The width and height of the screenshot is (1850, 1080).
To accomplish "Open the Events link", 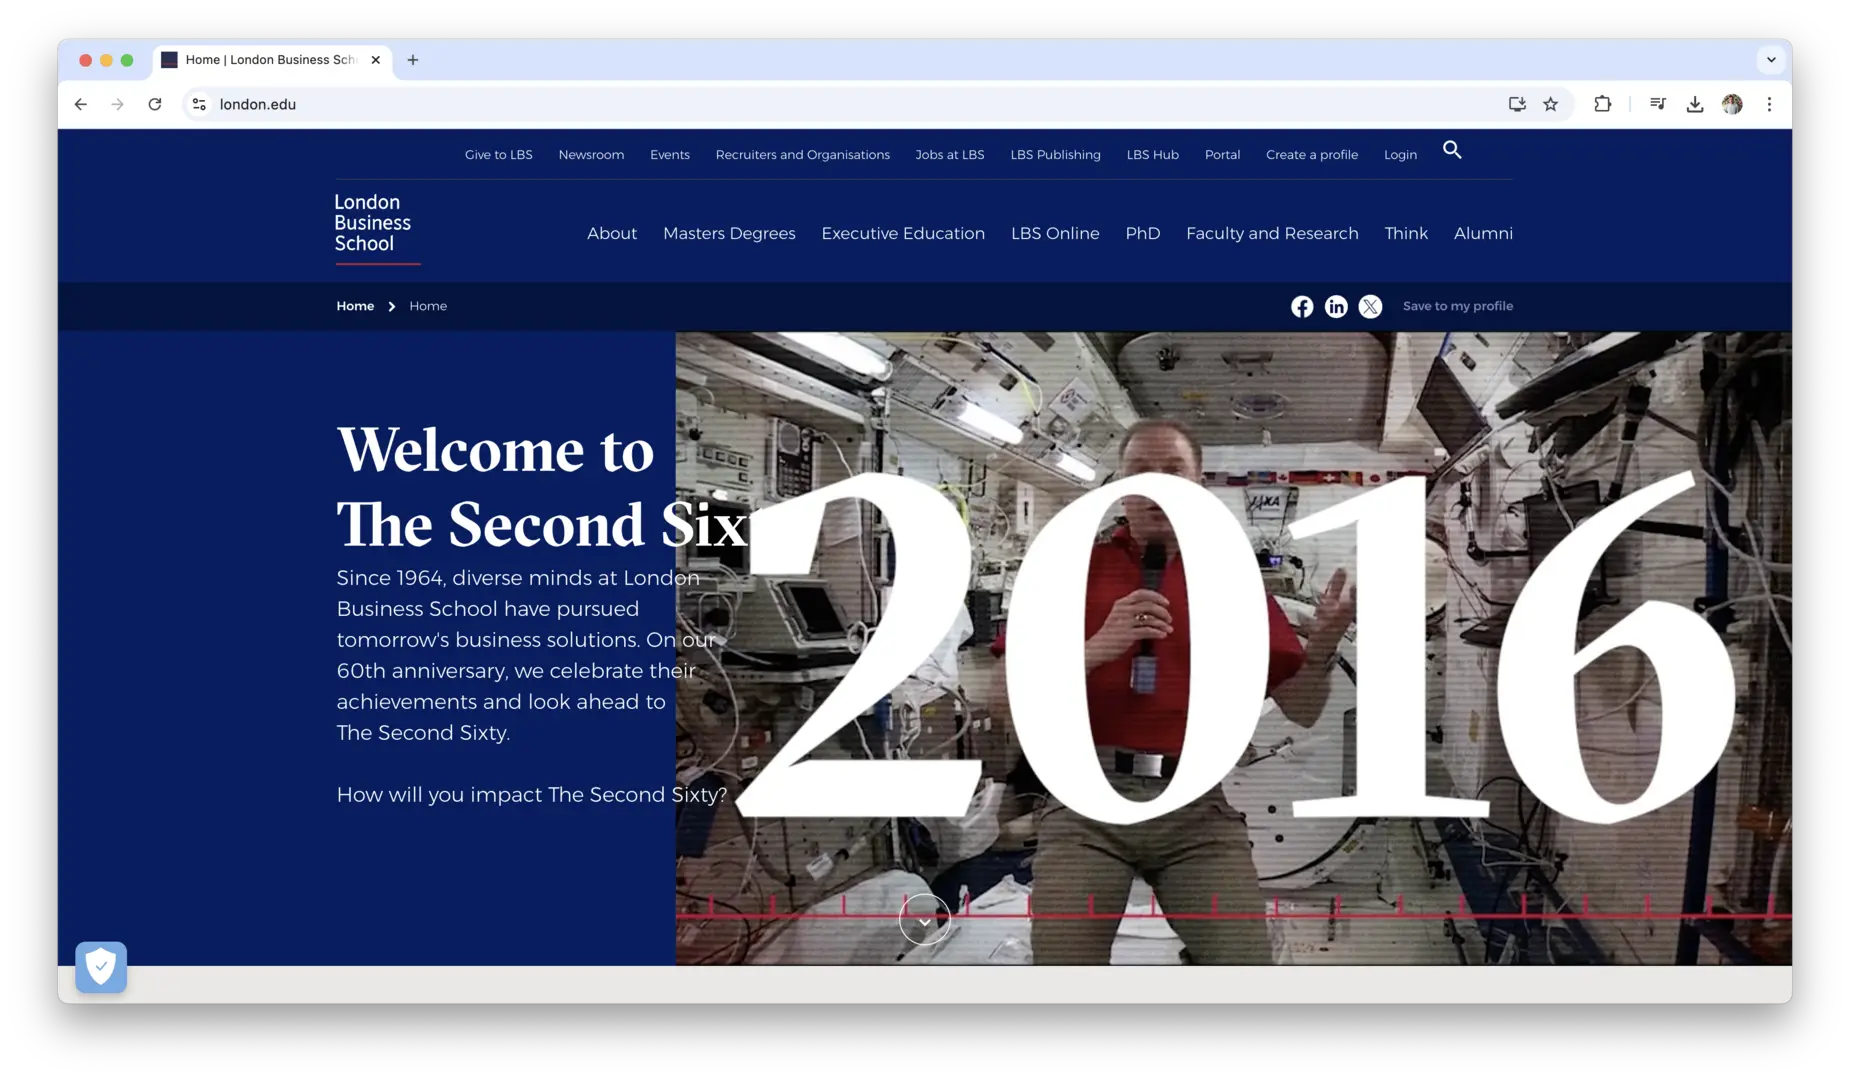I will [670, 155].
